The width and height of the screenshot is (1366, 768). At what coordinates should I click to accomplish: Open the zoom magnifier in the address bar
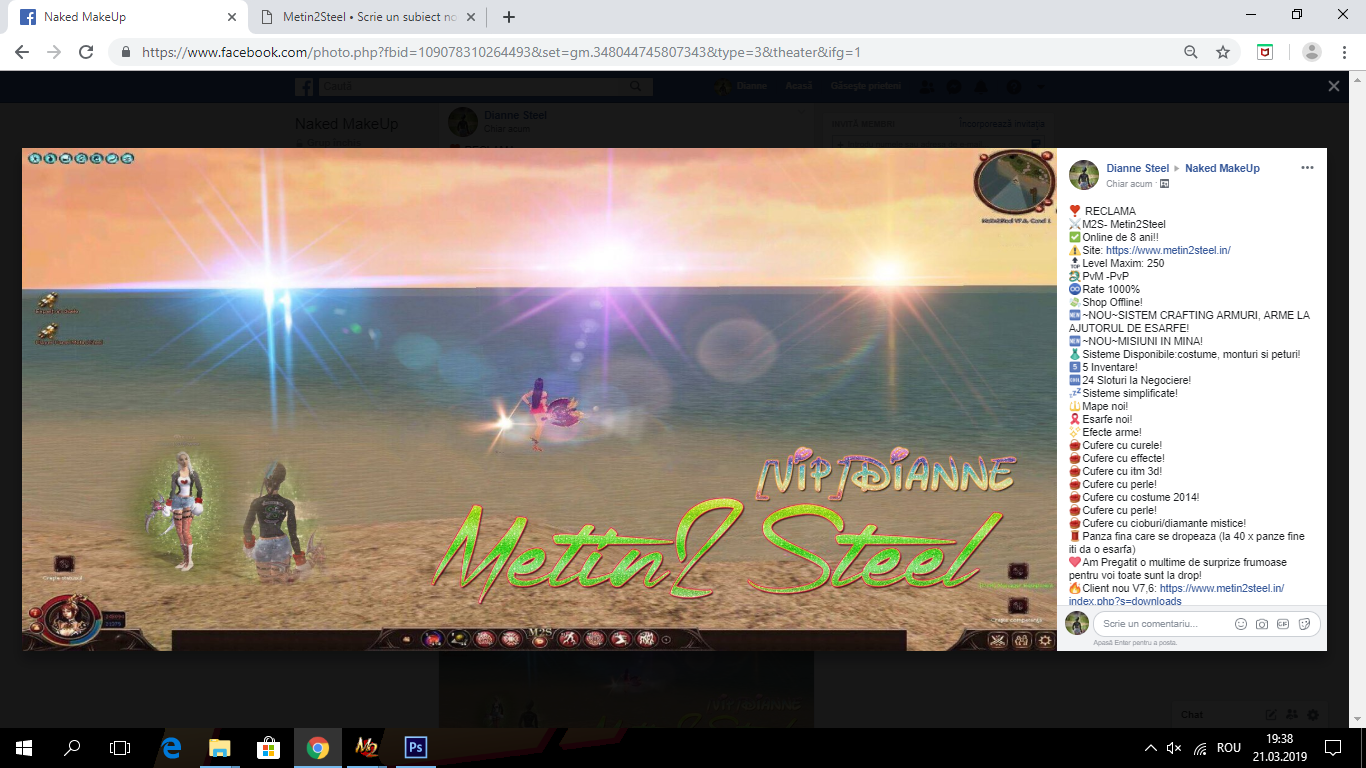[x=1190, y=52]
